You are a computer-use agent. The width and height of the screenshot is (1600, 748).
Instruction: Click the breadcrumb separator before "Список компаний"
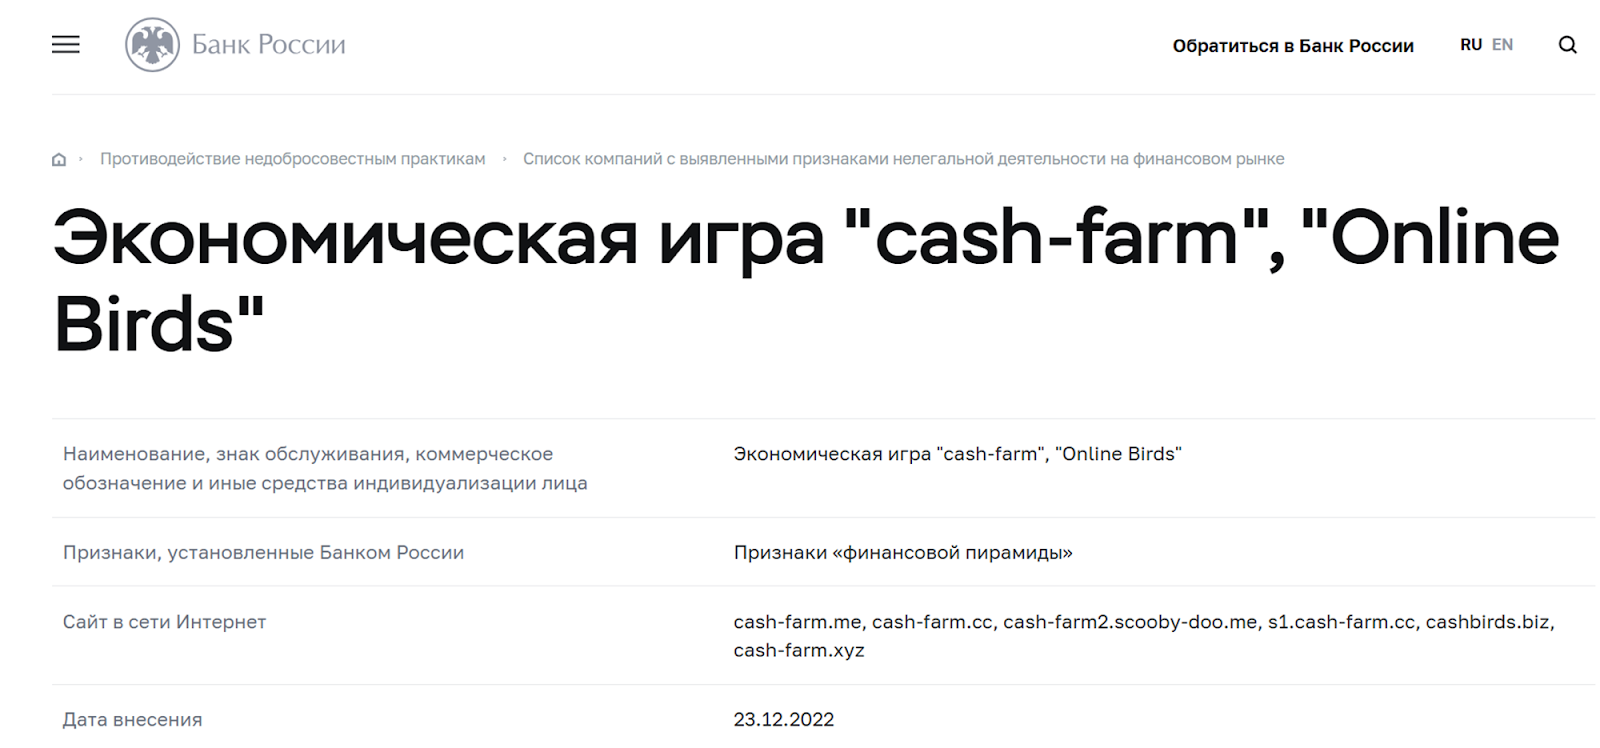click(x=505, y=159)
